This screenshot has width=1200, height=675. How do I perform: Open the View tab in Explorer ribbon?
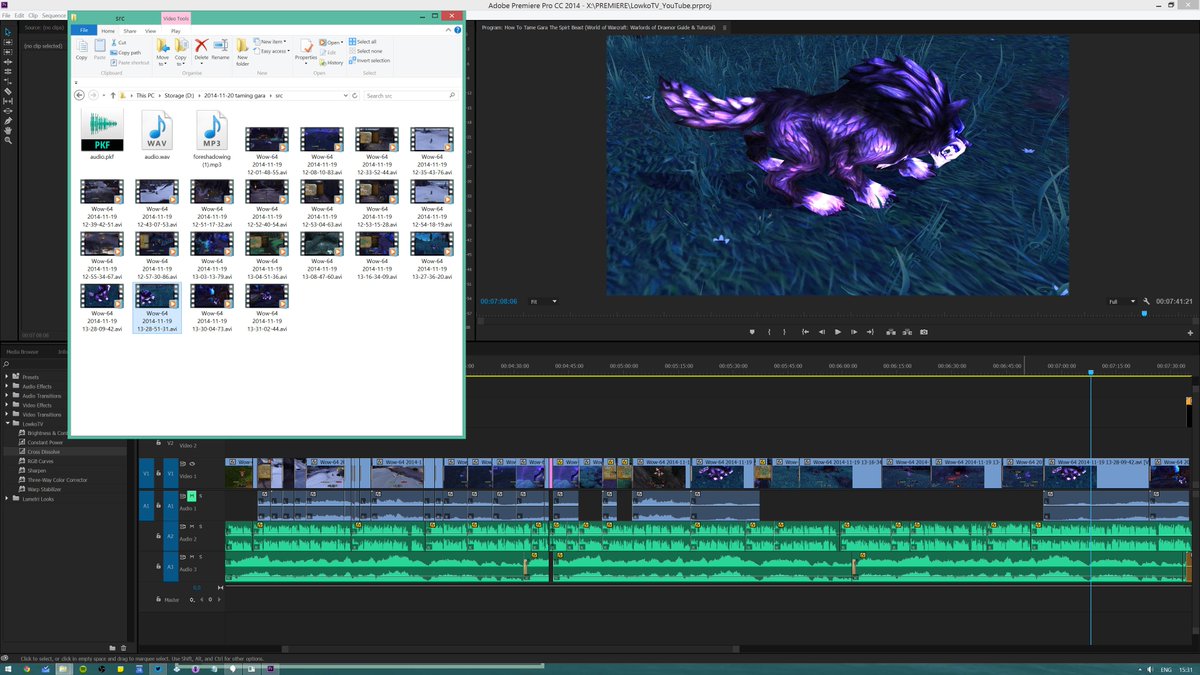click(x=151, y=31)
